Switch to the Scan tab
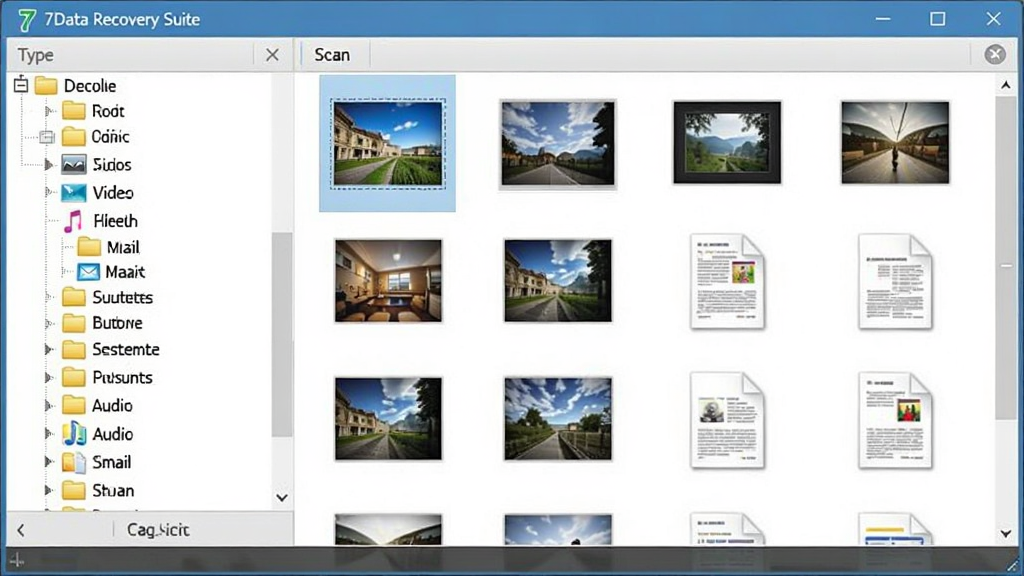Viewport: 1024px width, 576px height. pos(332,55)
